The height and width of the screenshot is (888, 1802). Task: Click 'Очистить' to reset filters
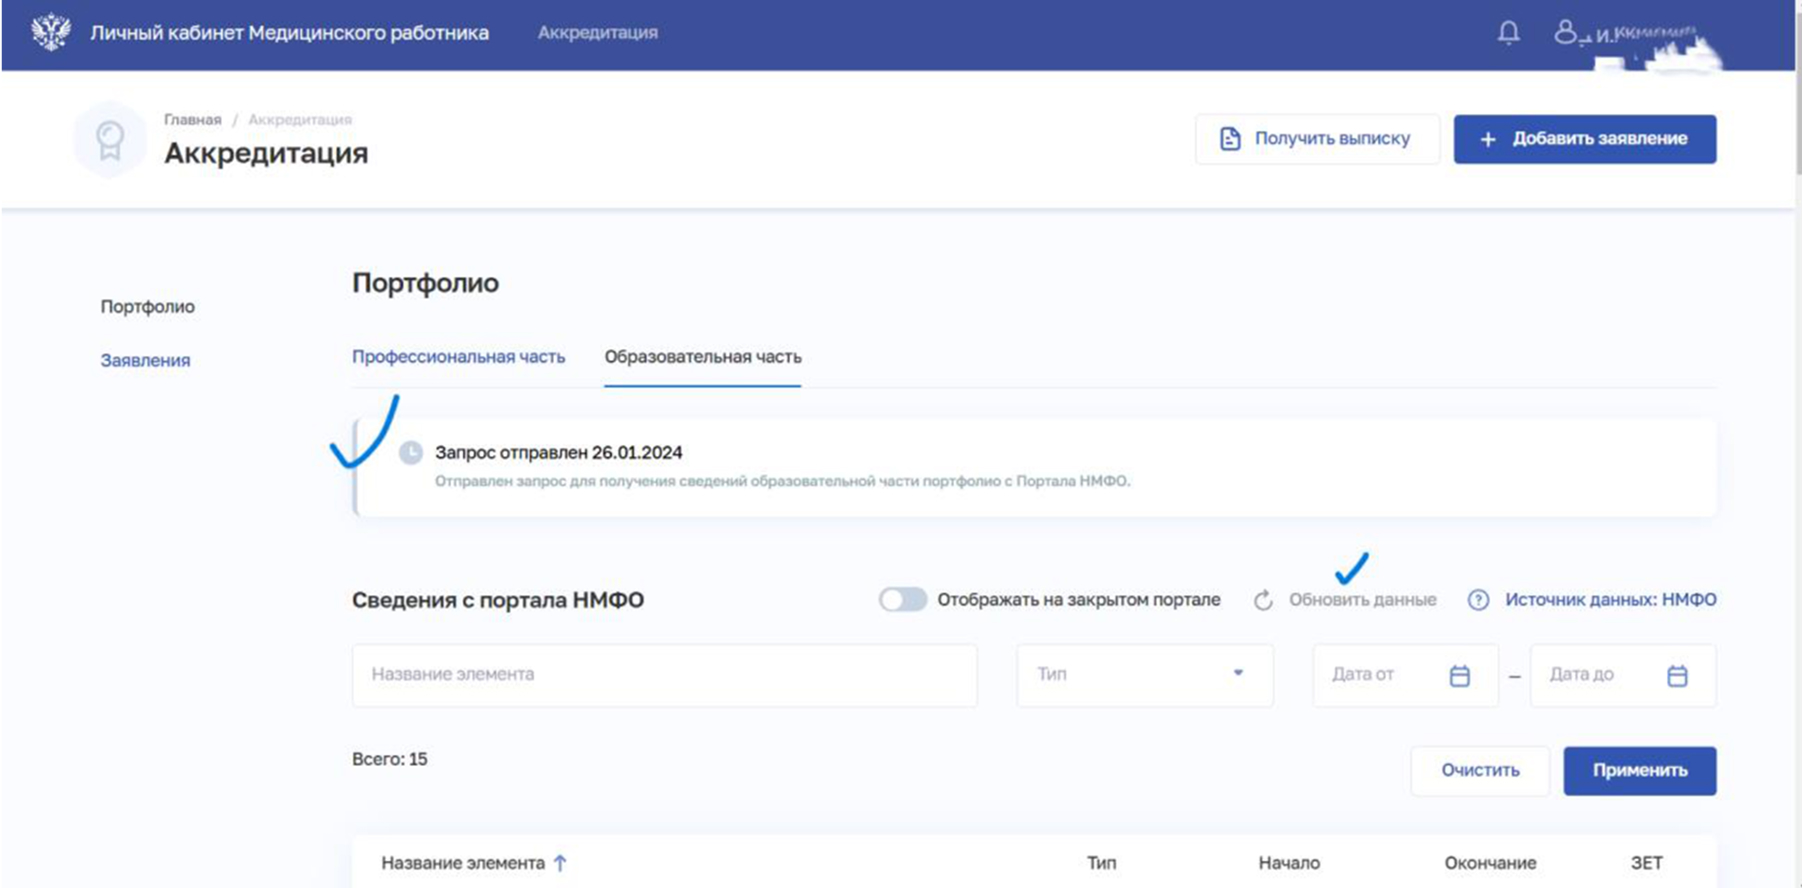(x=1480, y=771)
